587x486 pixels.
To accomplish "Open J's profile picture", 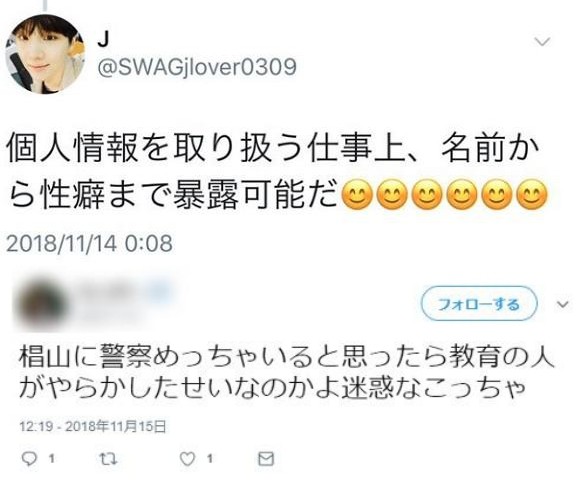I will click(x=45, y=54).
